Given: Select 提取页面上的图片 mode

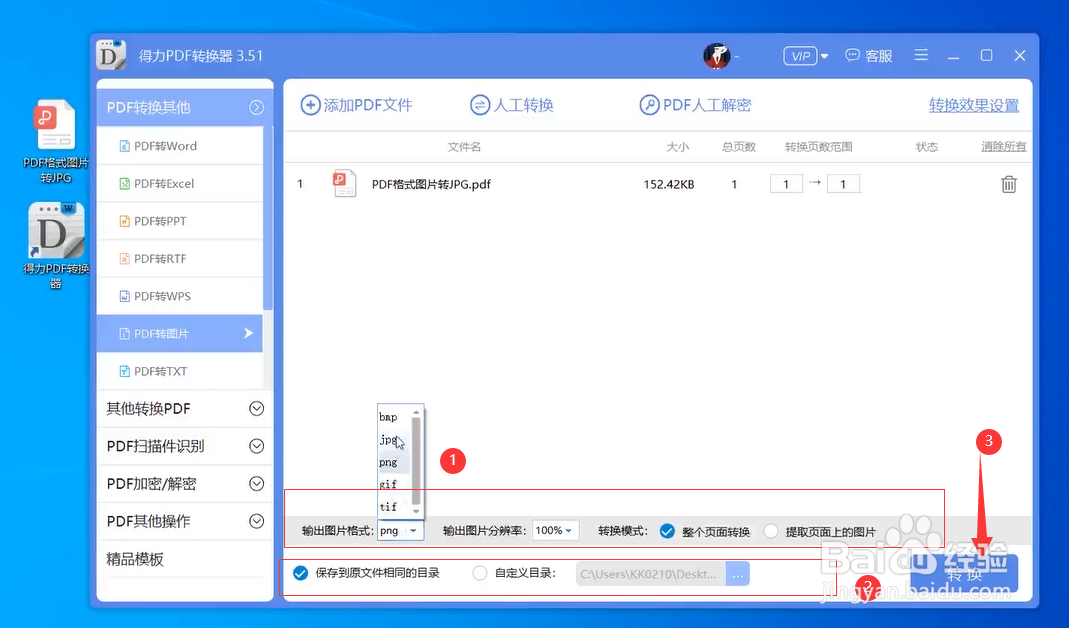Looking at the screenshot, I should click(771, 531).
